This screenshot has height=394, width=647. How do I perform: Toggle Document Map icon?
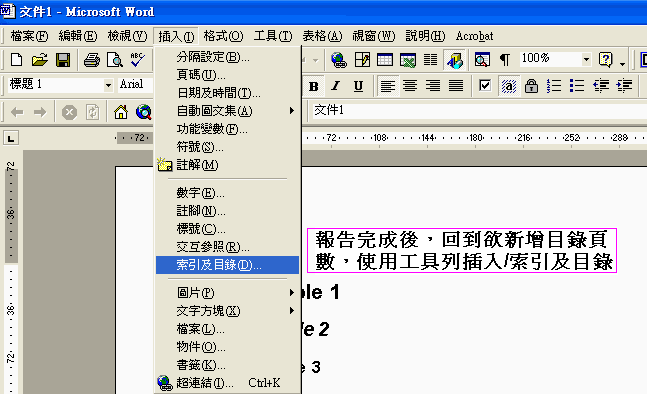click(482, 60)
